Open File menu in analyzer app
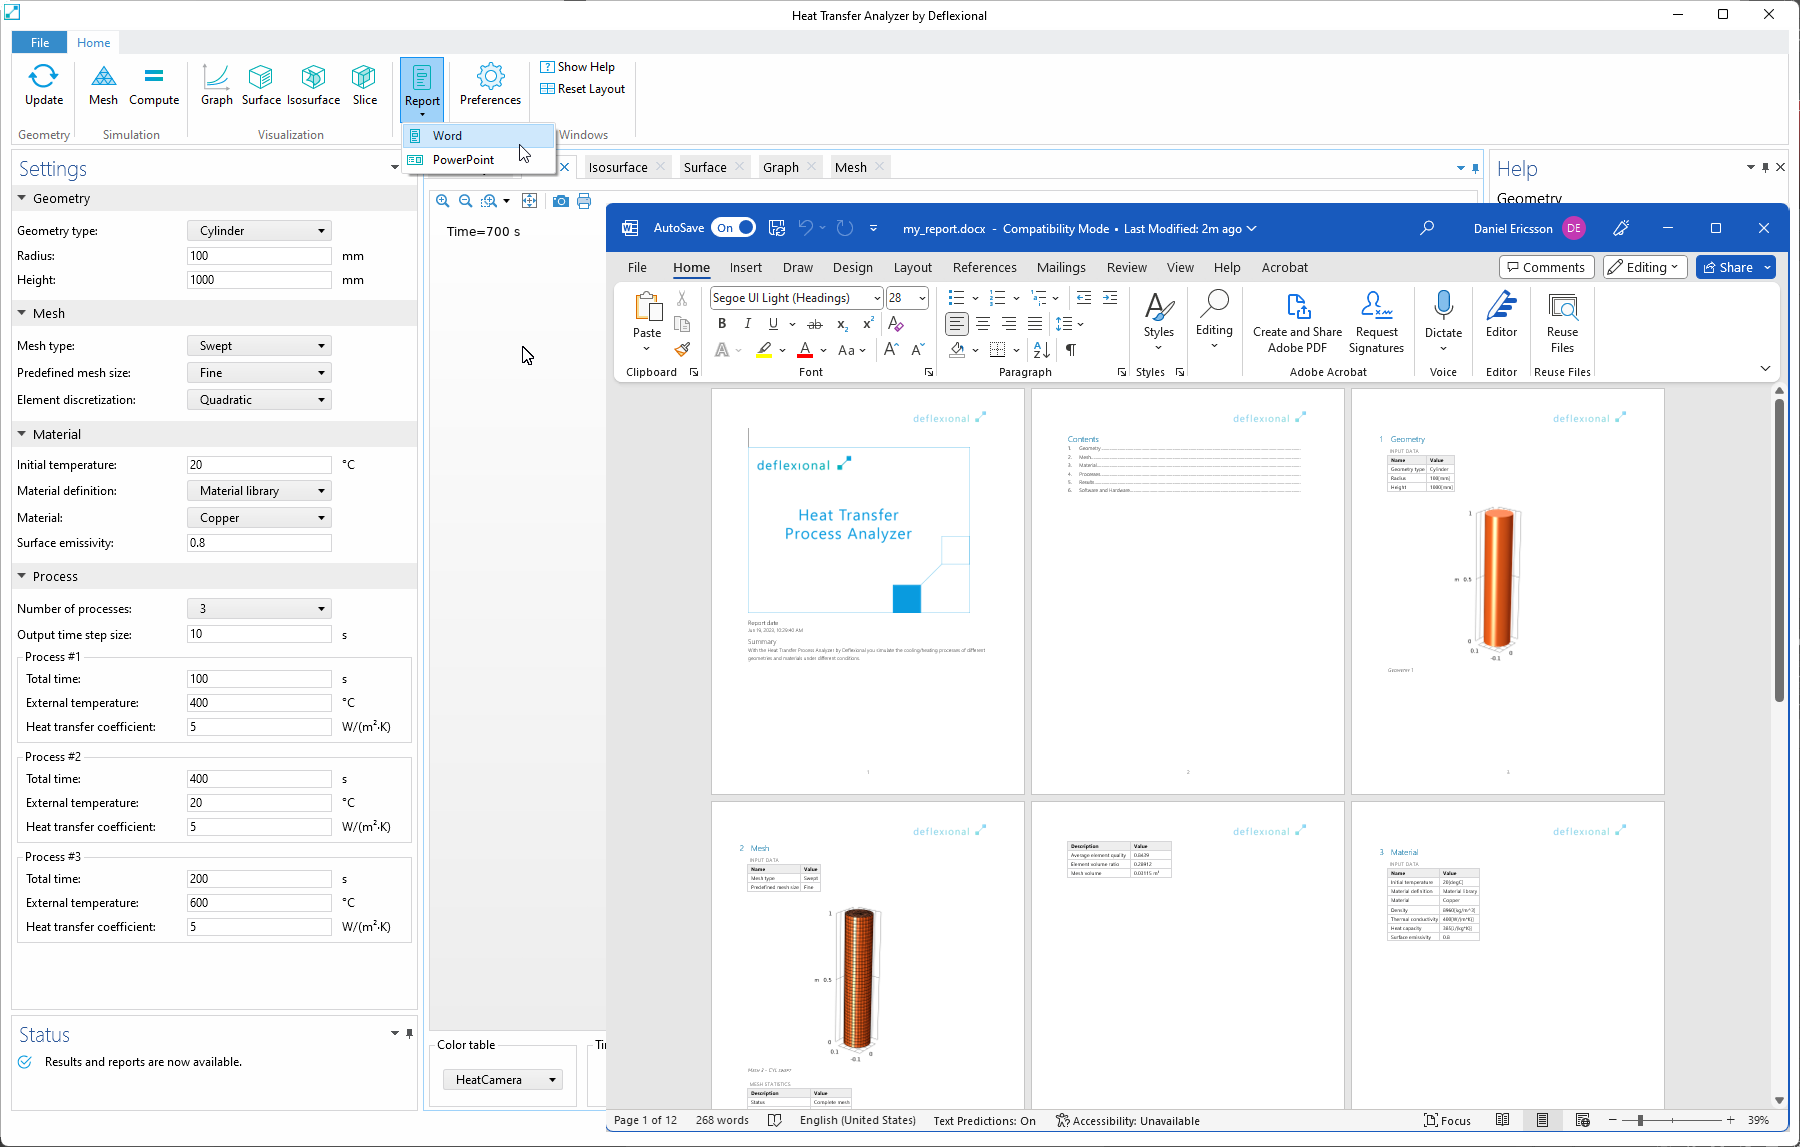1800x1147 pixels. coord(40,43)
